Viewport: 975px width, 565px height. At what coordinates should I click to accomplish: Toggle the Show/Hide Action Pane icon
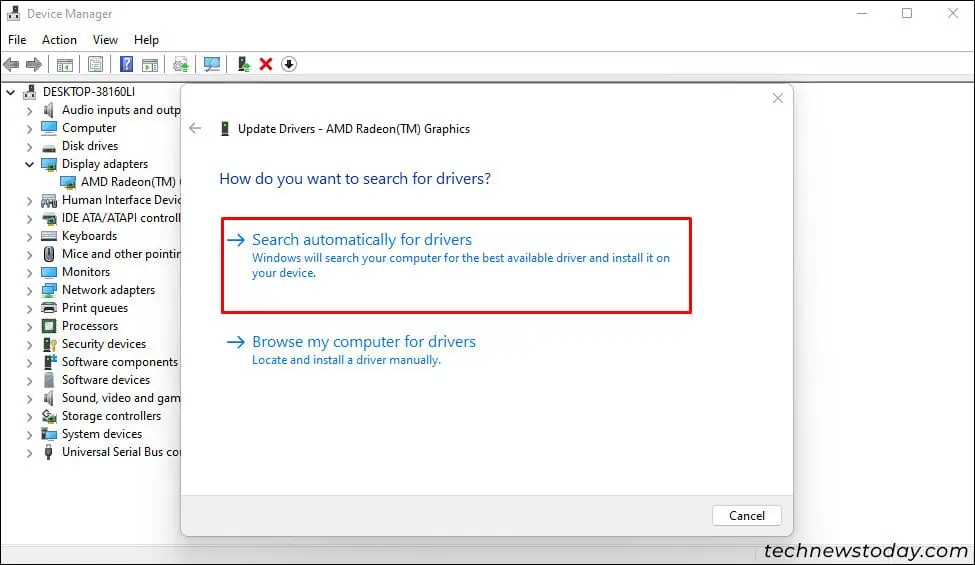click(x=150, y=64)
